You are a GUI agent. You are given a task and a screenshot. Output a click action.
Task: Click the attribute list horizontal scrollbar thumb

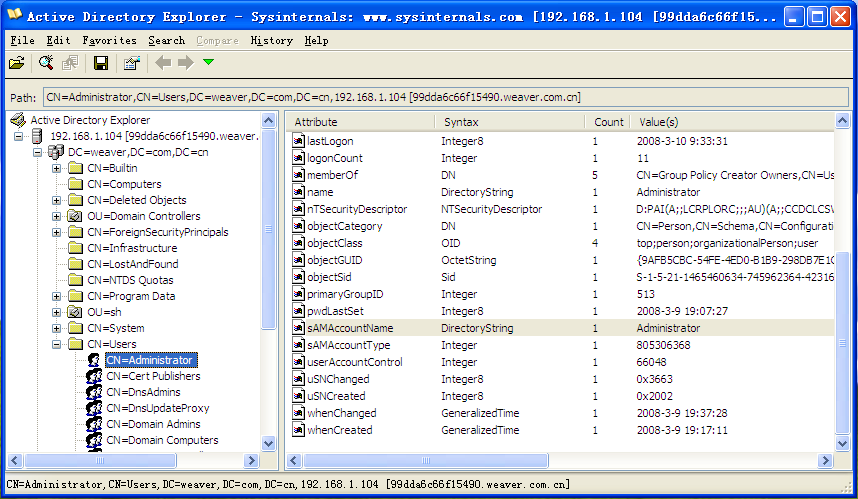[x=426, y=461]
